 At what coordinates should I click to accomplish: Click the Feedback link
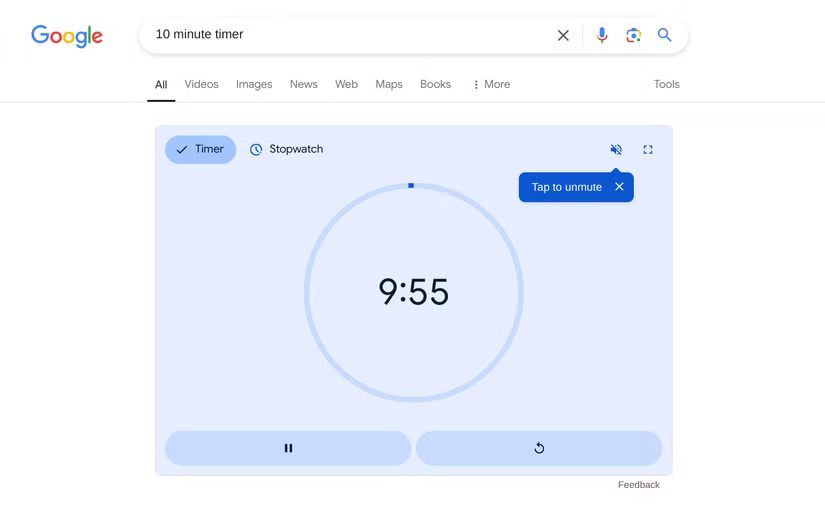click(x=638, y=485)
